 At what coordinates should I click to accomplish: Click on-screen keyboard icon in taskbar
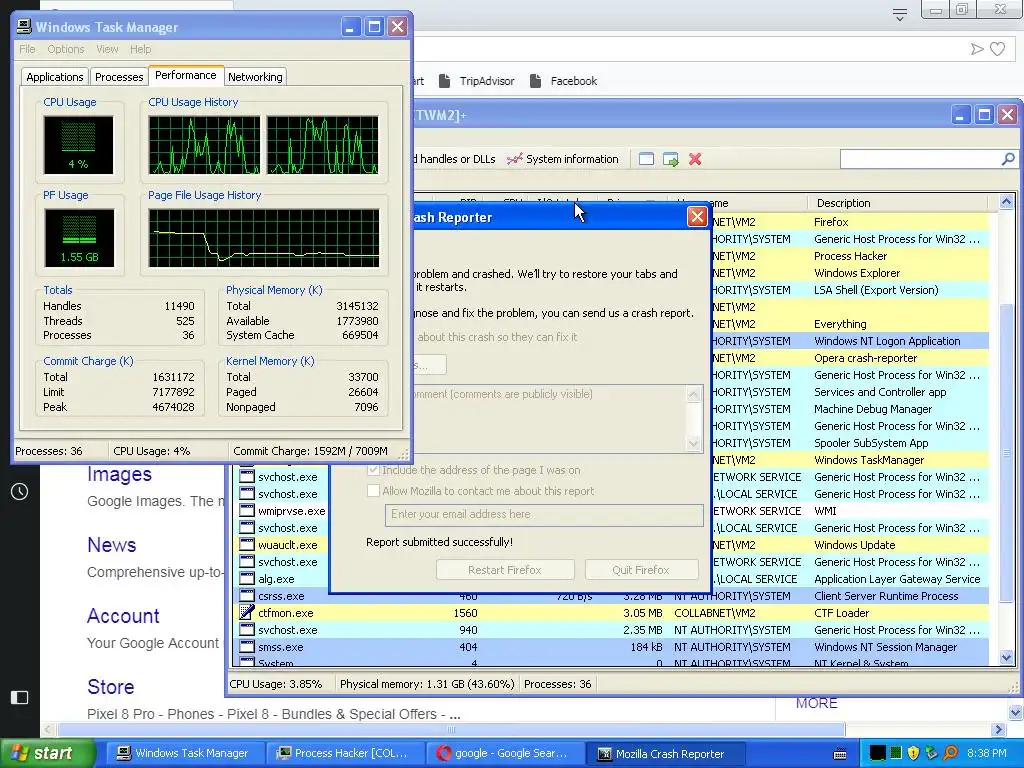click(x=840, y=754)
